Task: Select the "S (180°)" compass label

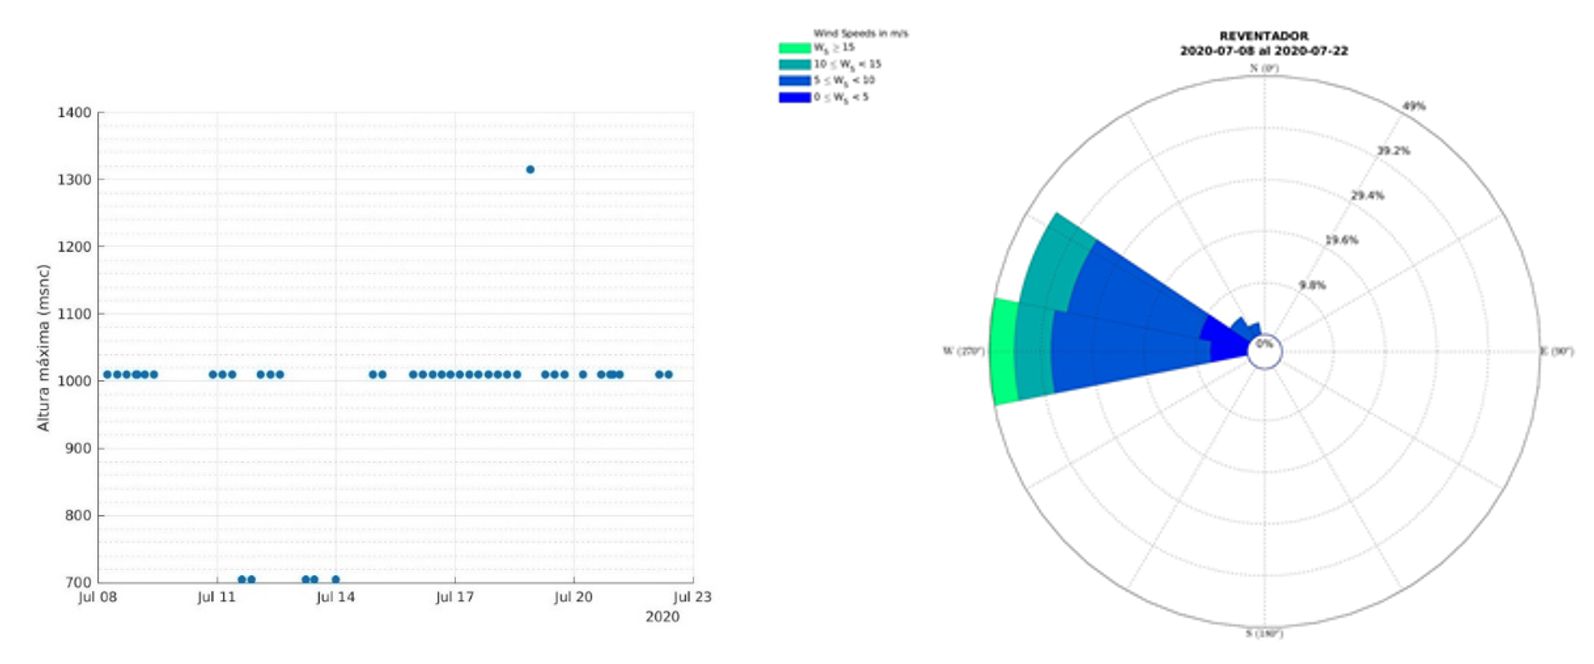Action: point(1264,634)
